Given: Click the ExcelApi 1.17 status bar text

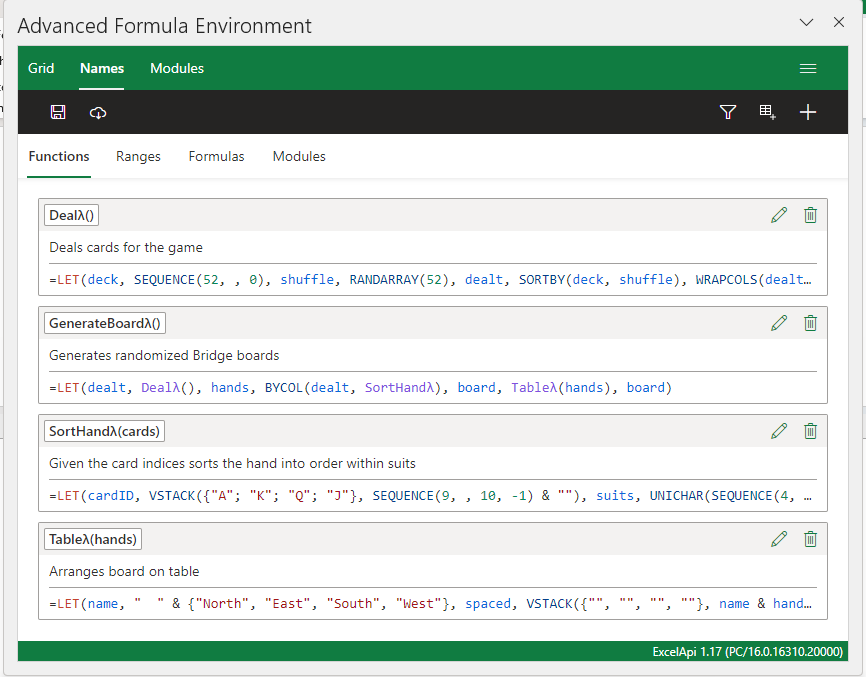Looking at the screenshot, I should pyautogui.click(x=748, y=652).
